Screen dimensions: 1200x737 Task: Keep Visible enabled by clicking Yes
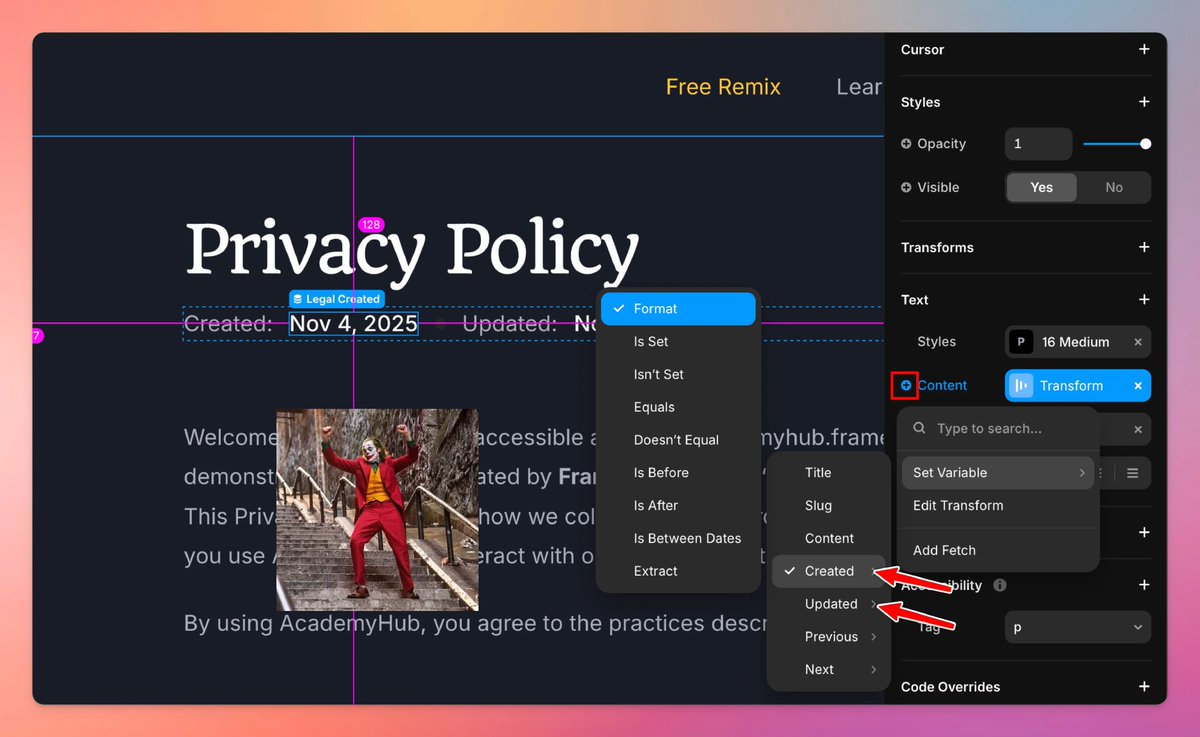click(1041, 187)
